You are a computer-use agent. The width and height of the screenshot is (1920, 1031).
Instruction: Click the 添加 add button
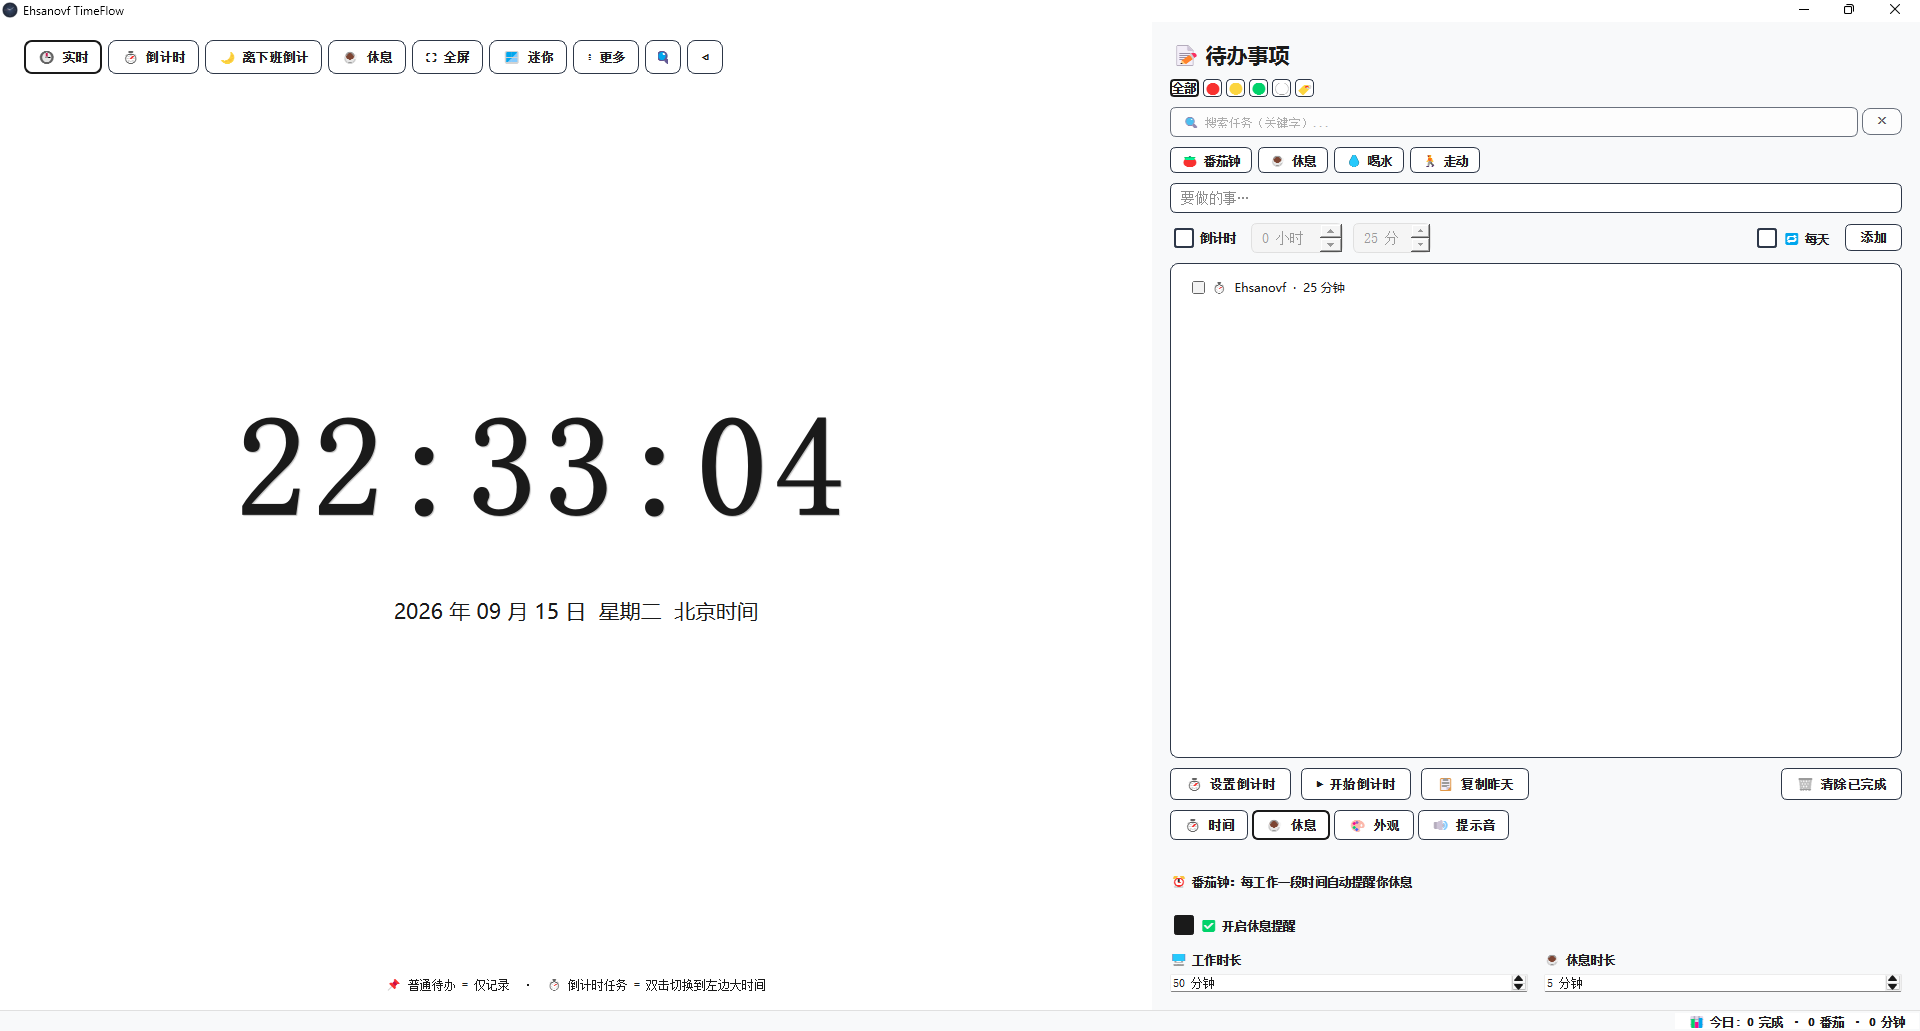[x=1873, y=237]
